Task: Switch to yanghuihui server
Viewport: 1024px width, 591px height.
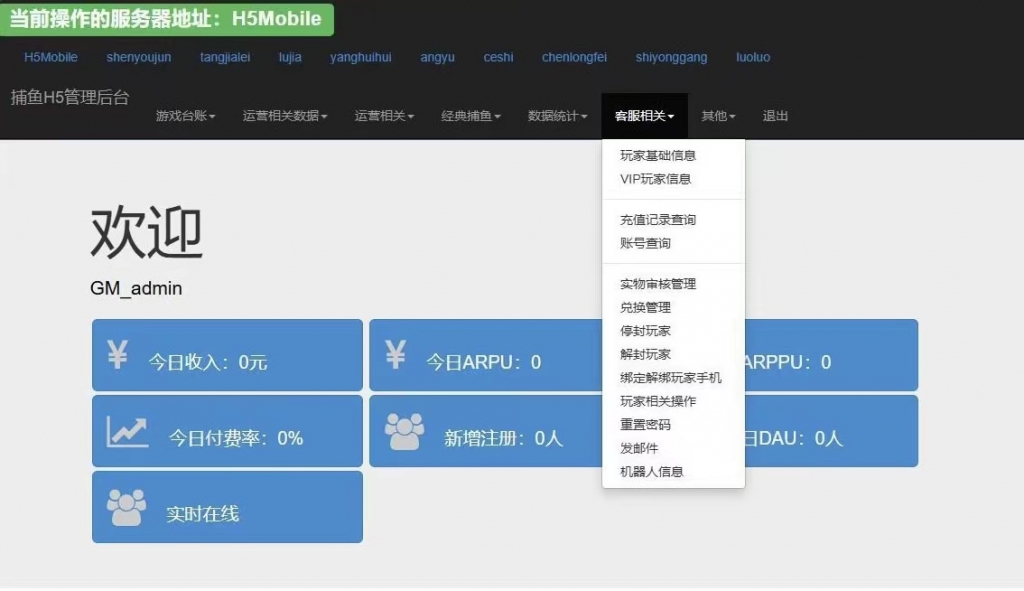Action: tap(360, 57)
